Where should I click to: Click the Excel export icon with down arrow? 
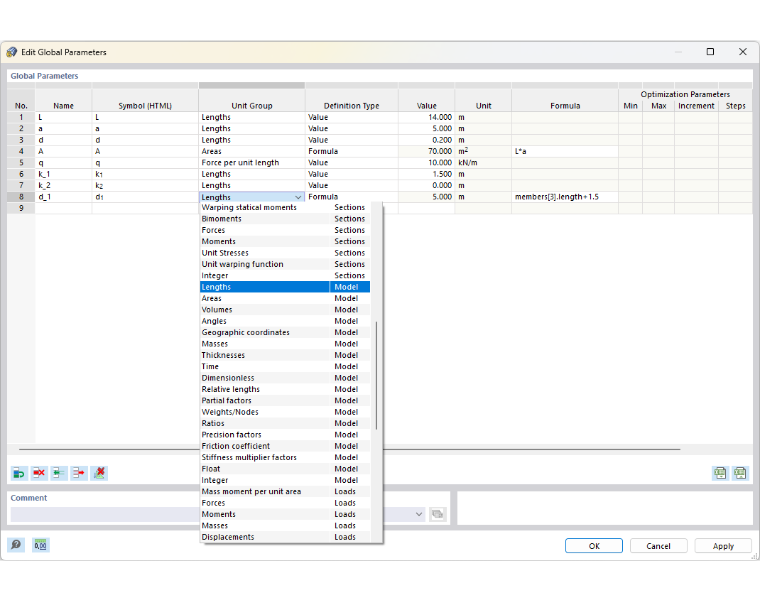tap(720, 473)
